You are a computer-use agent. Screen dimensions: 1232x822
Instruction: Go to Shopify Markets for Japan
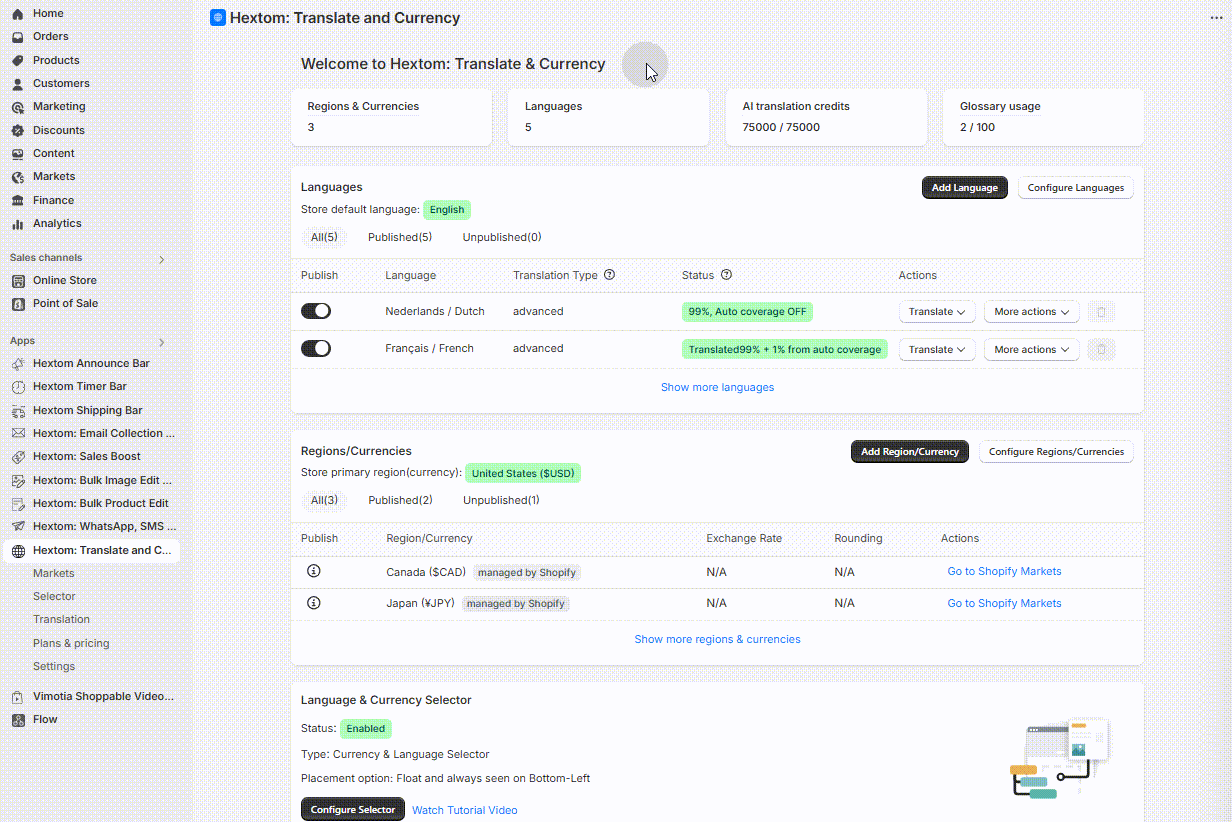pyautogui.click(x=1004, y=603)
